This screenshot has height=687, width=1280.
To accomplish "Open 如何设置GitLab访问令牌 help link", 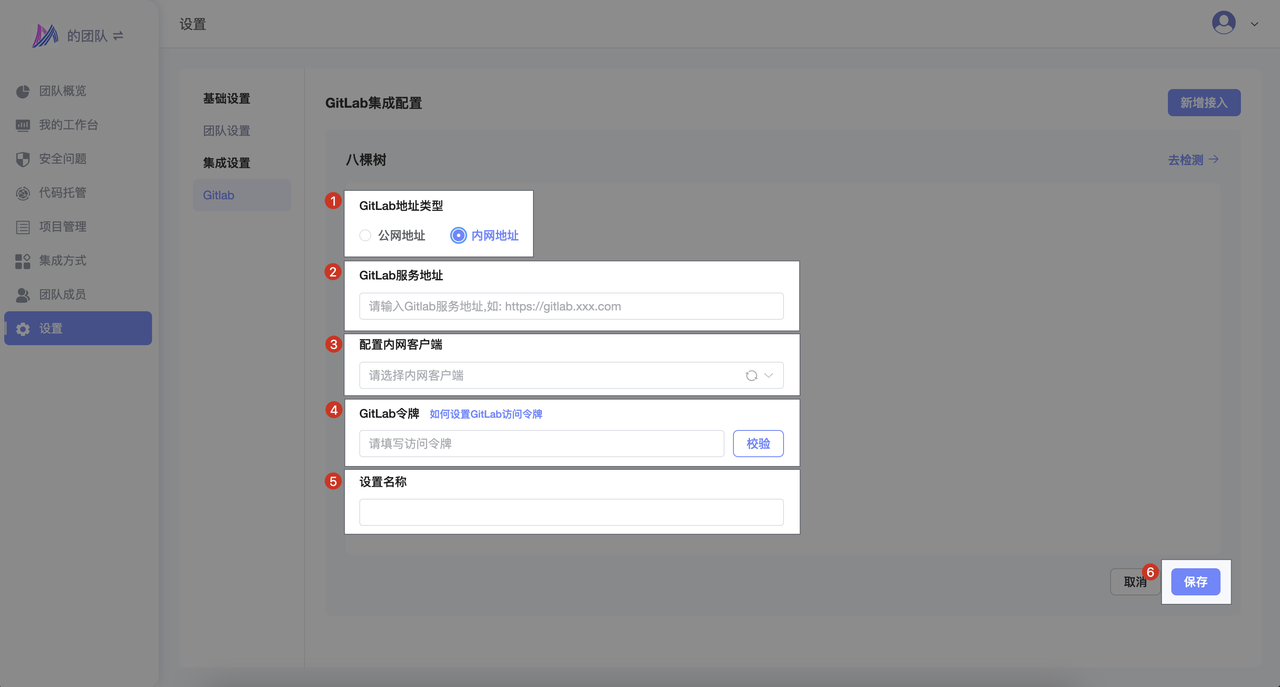I will point(486,414).
